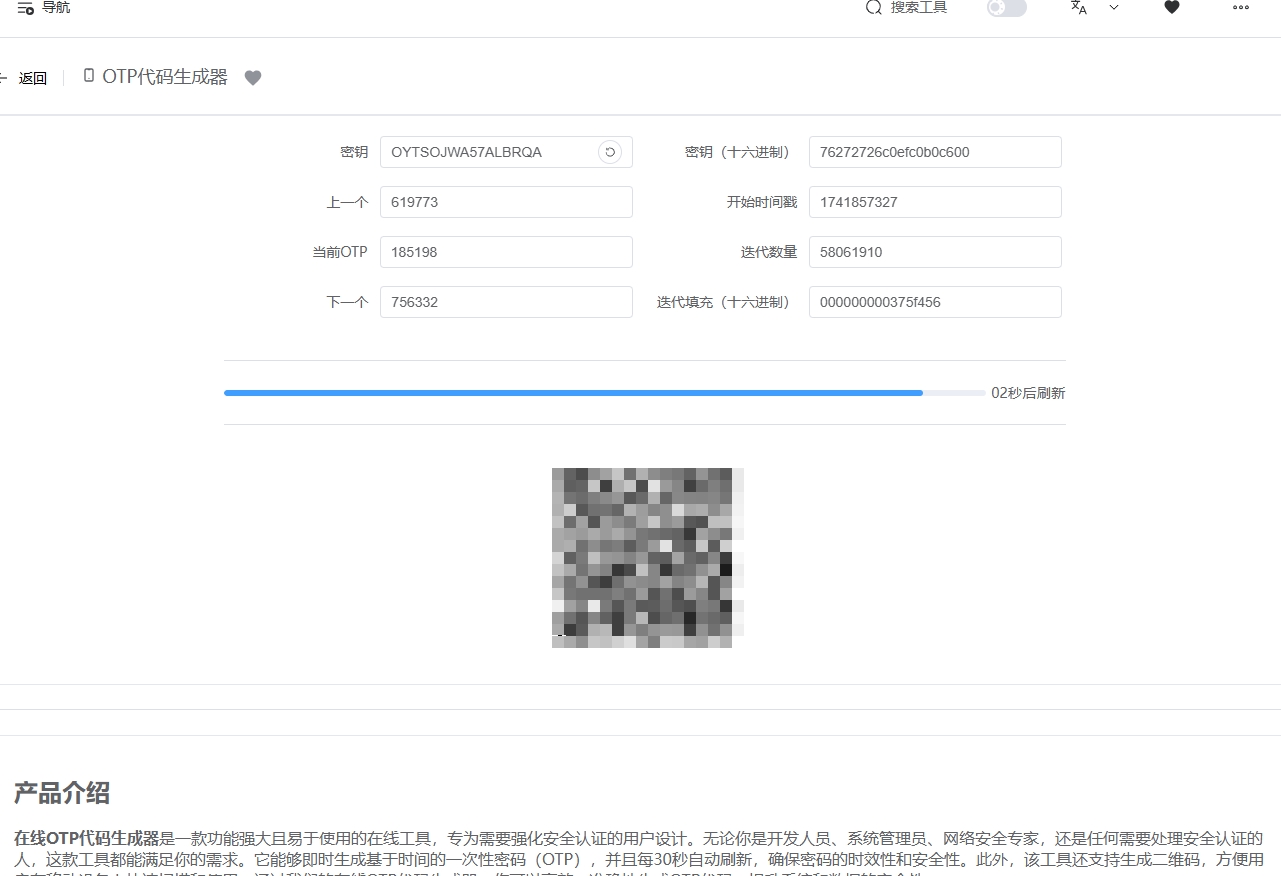Expand the language dropdown chevron
This screenshot has width=1281, height=876.
point(1114,8)
